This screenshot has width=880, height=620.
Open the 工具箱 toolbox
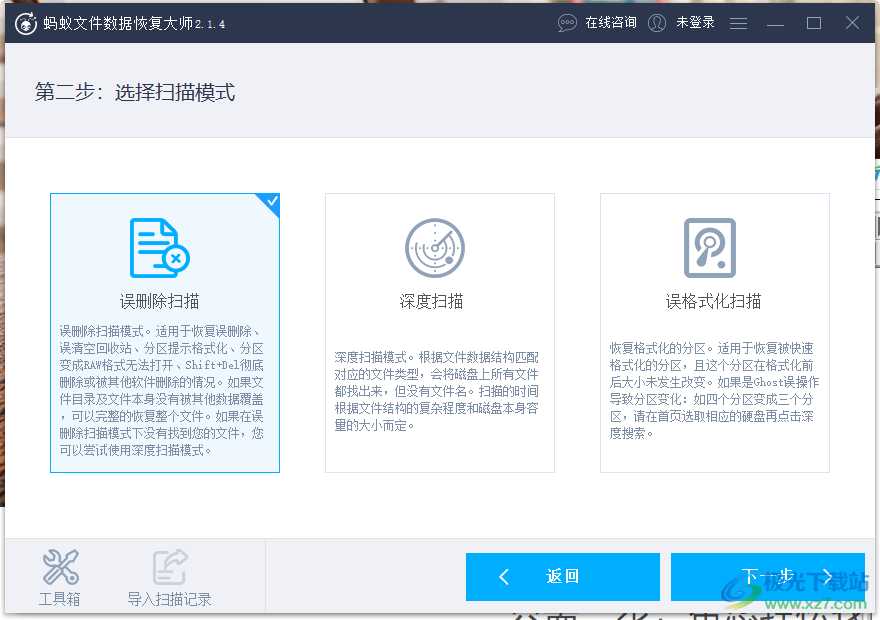[58, 577]
